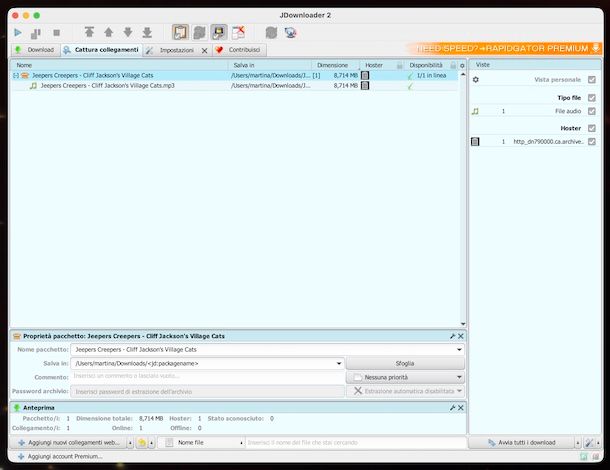Click the Salva in column header

click(x=270, y=65)
